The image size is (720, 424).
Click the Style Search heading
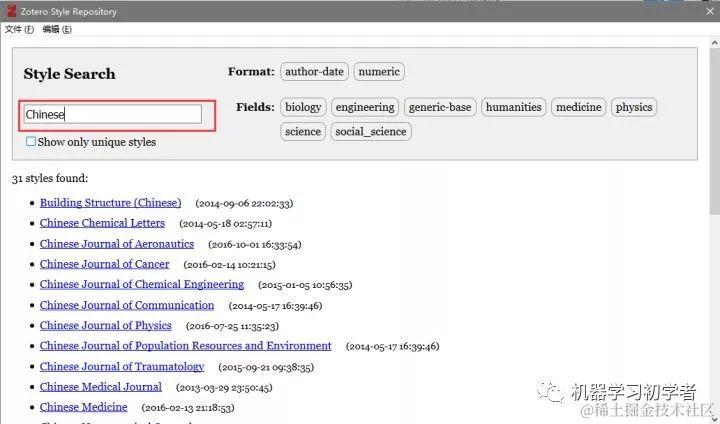(69, 74)
